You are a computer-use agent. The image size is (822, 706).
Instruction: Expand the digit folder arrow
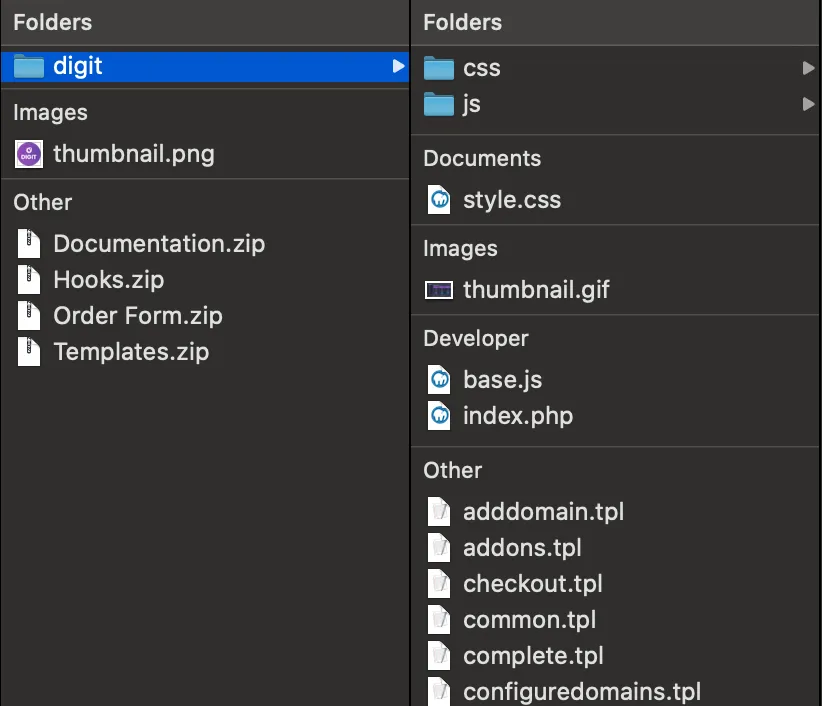click(398, 66)
